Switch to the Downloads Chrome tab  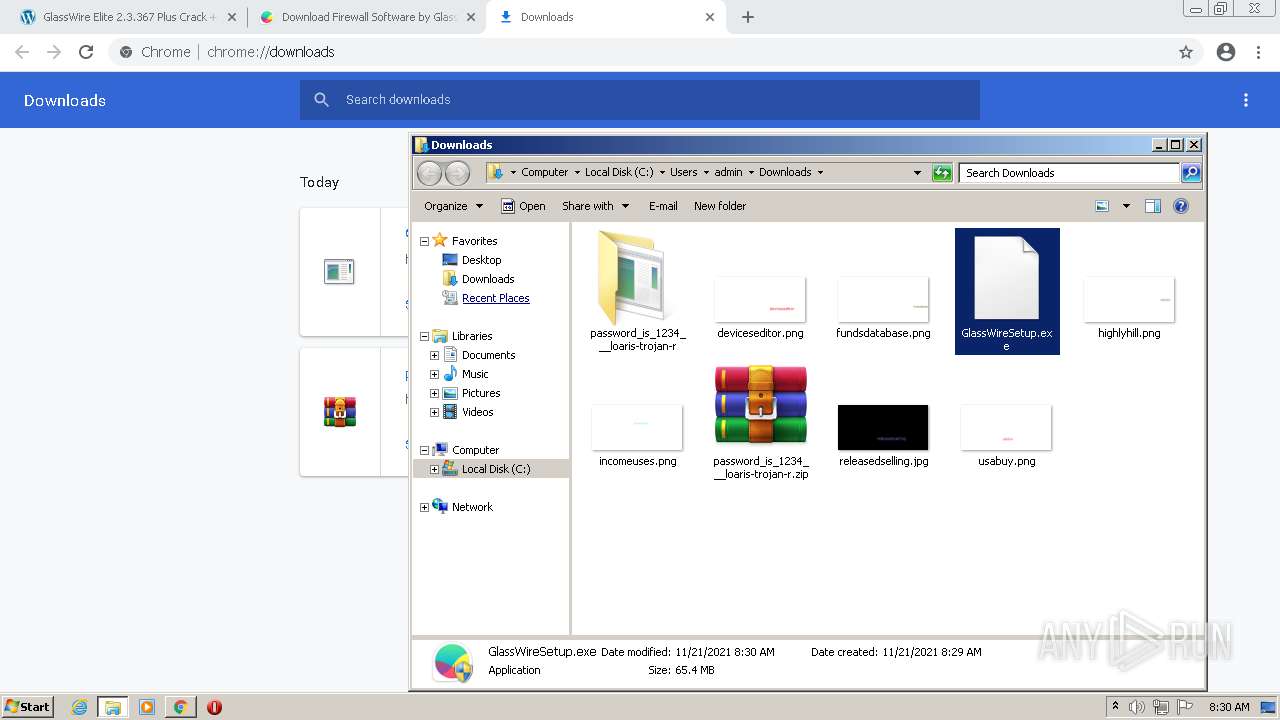point(607,17)
